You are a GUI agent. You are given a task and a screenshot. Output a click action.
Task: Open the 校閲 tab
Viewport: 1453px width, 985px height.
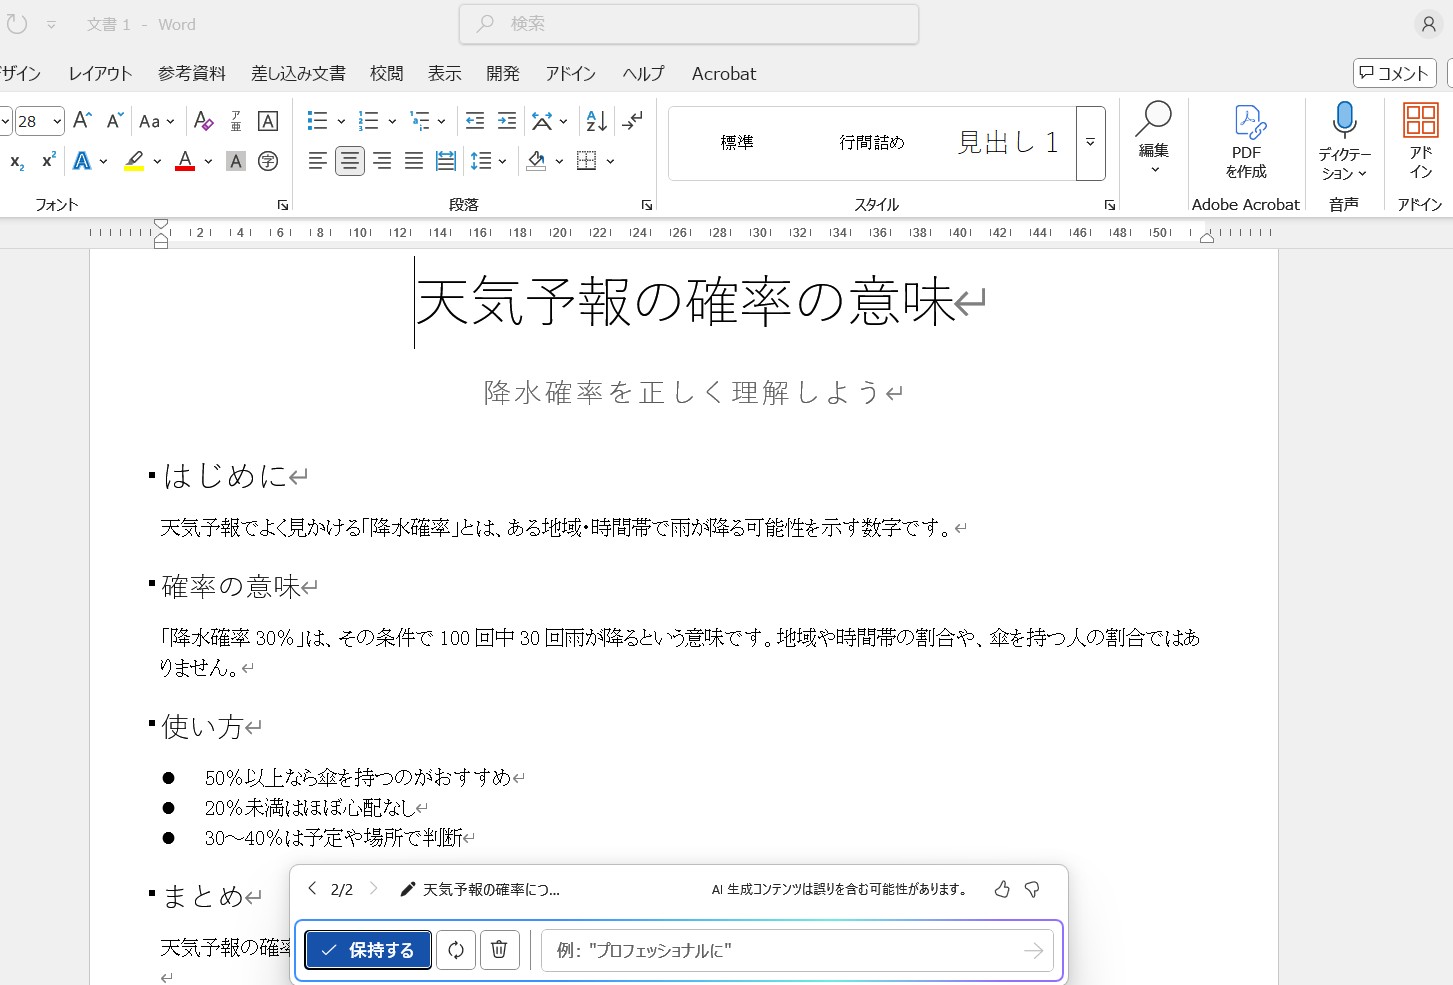coord(386,74)
